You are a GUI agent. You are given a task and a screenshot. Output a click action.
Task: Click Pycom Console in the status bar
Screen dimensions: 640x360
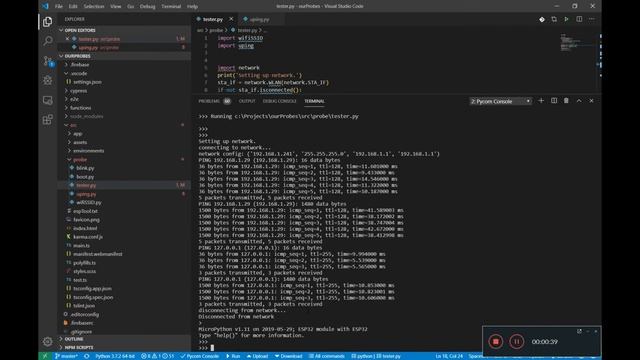pyautogui.click(x=199, y=356)
